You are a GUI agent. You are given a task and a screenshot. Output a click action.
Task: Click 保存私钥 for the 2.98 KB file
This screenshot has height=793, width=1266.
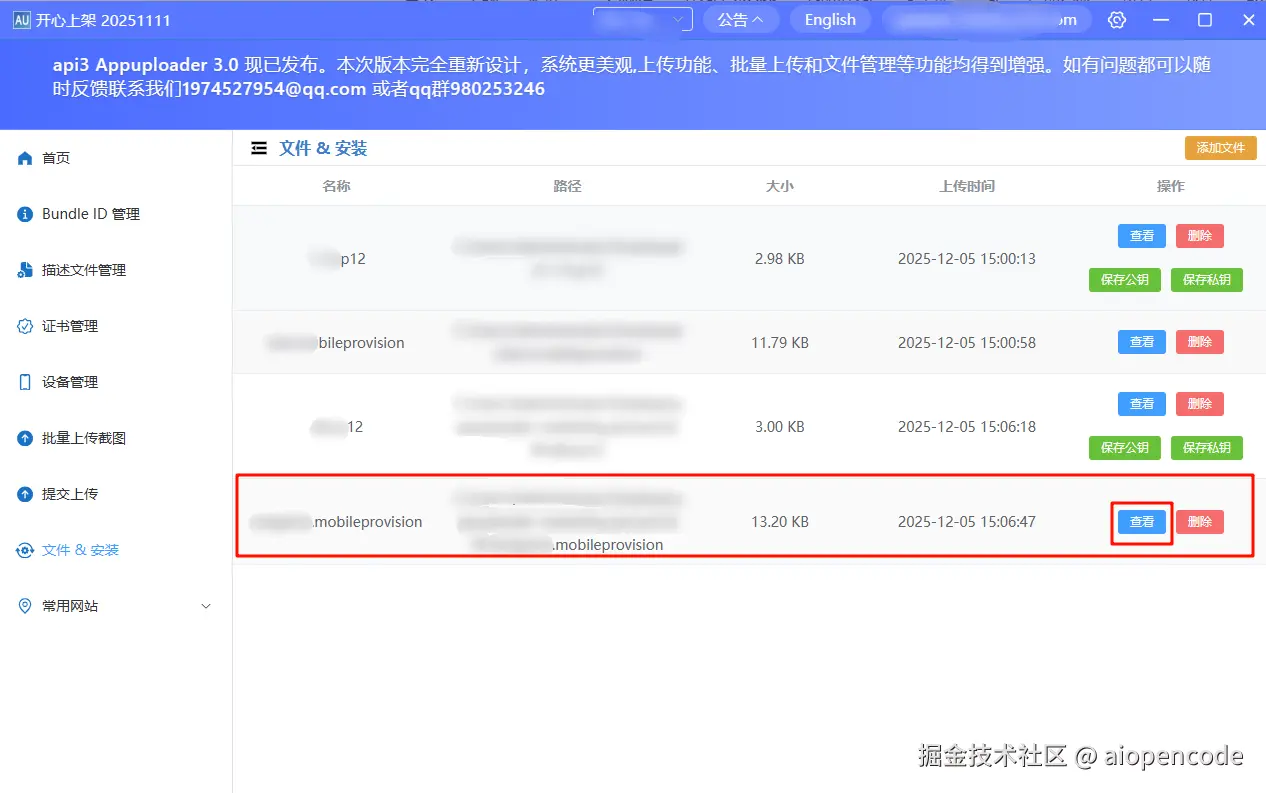tap(1207, 280)
